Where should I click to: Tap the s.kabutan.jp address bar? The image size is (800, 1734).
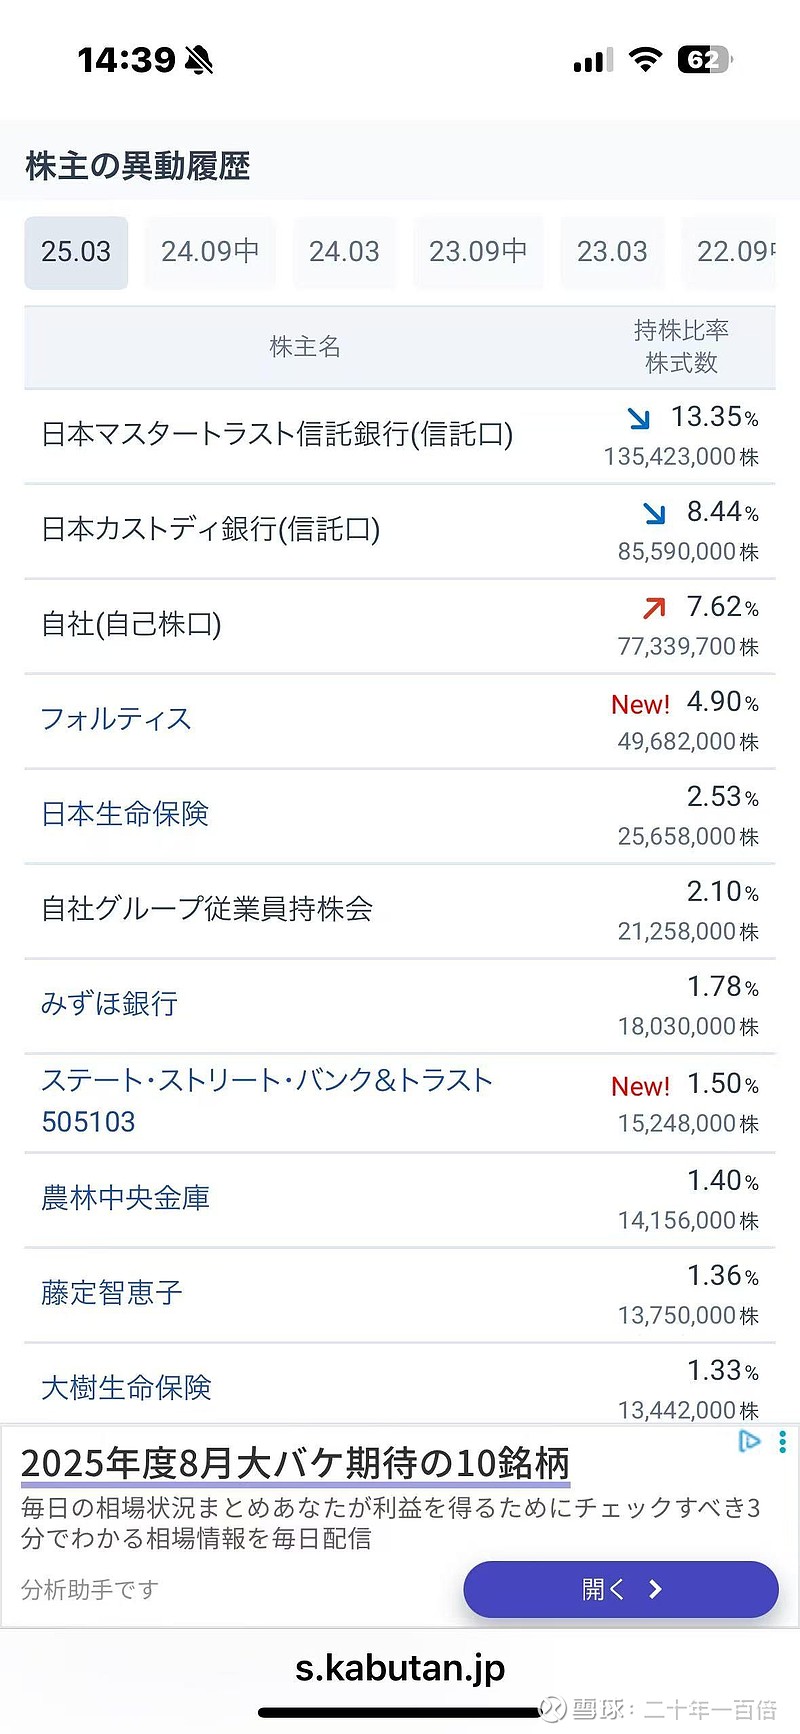[400, 1667]
